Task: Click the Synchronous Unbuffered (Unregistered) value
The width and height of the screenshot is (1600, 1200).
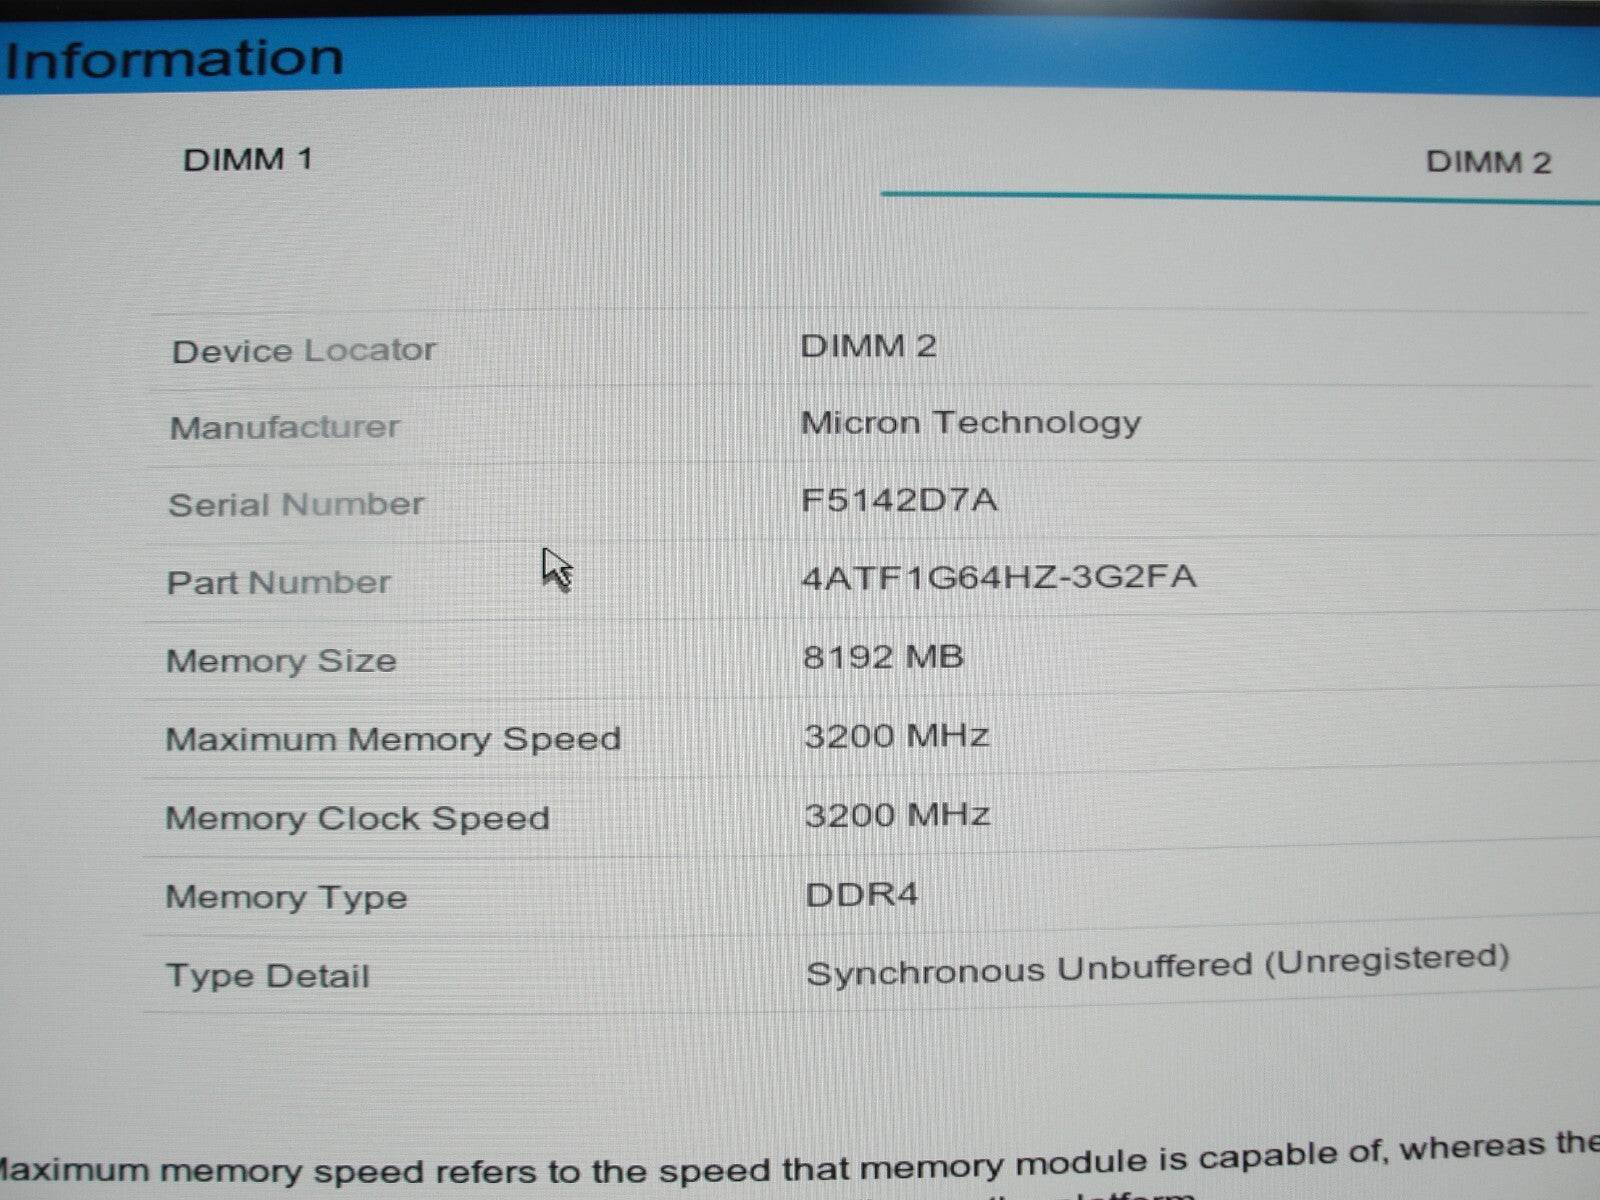Action: [x=1157, y=965]
